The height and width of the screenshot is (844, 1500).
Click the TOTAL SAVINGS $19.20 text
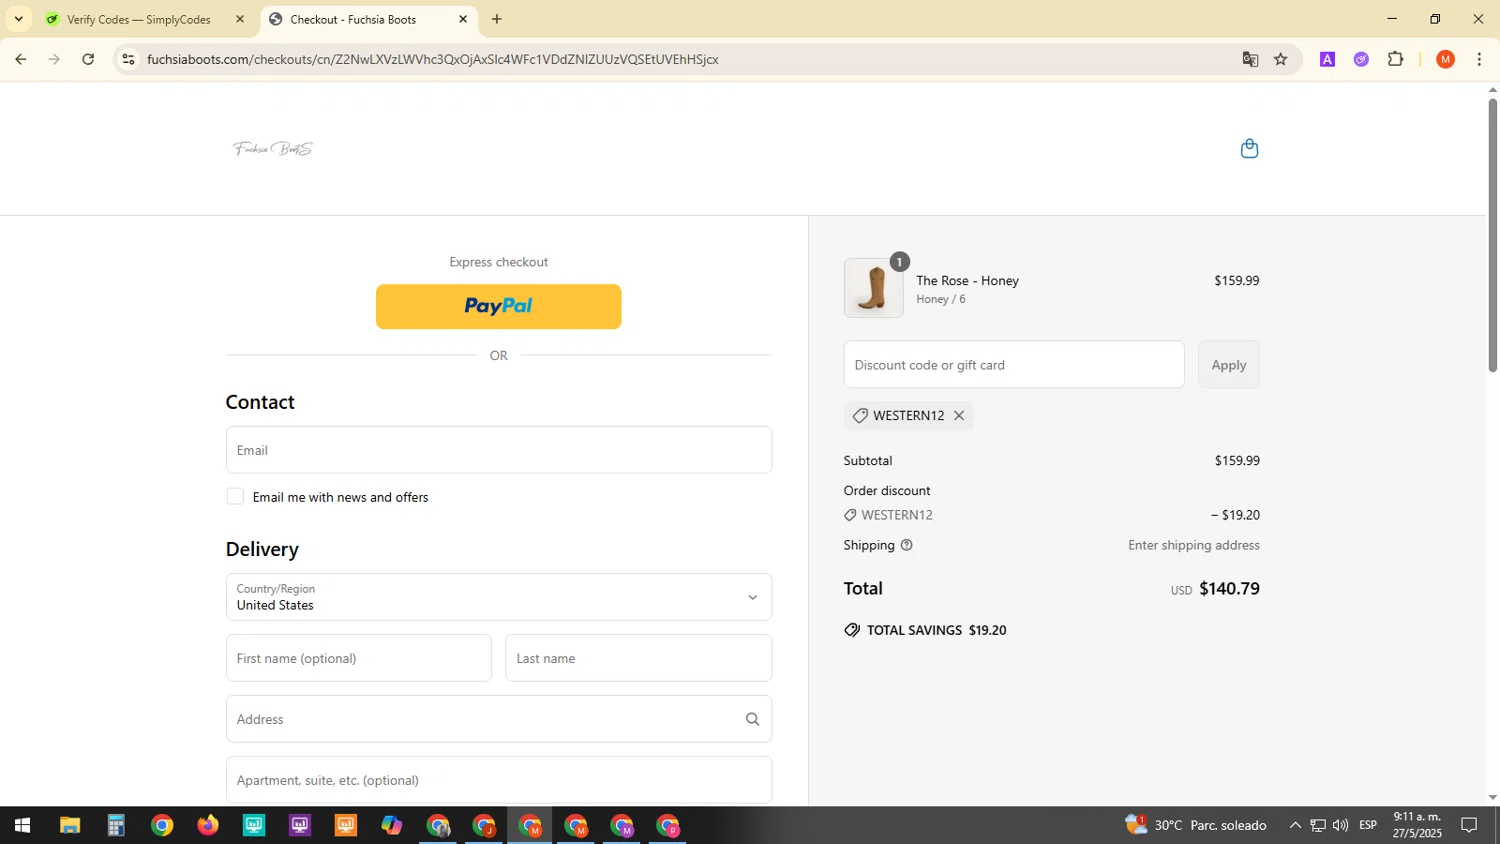click(x=936, y=630)
